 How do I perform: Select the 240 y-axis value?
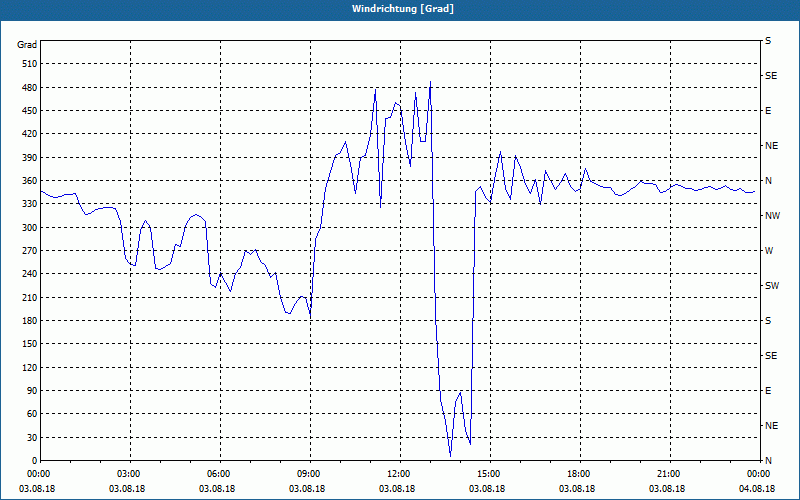(30, 274)
